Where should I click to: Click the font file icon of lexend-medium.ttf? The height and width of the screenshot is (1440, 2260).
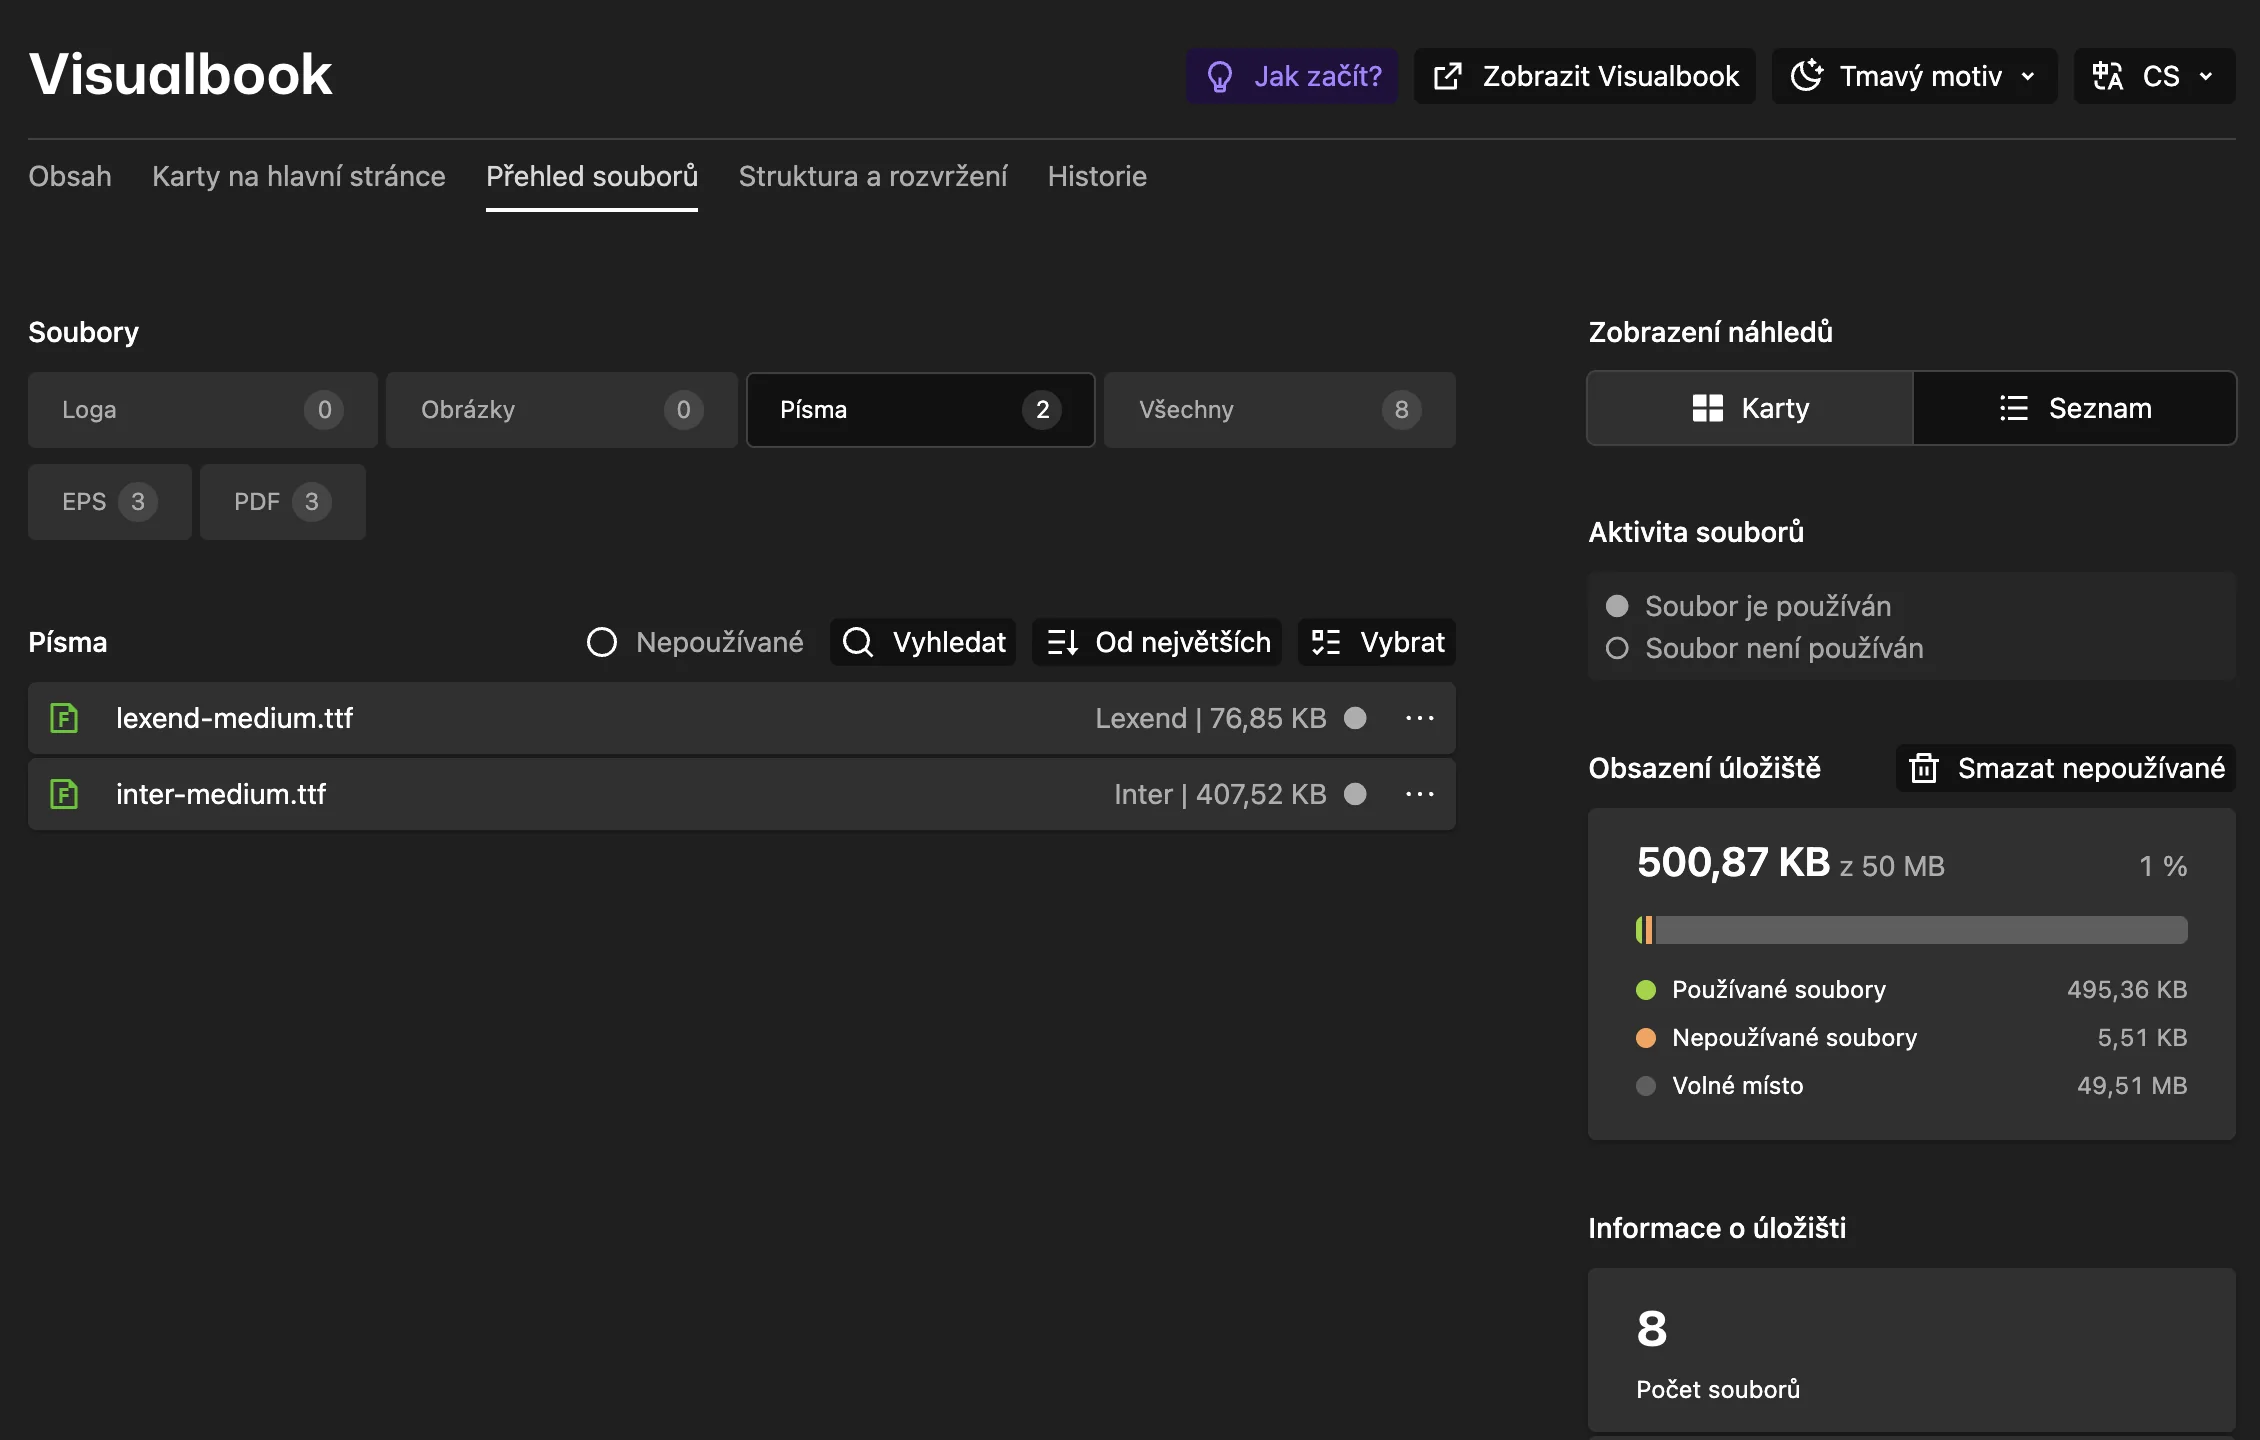pos(64,718)
